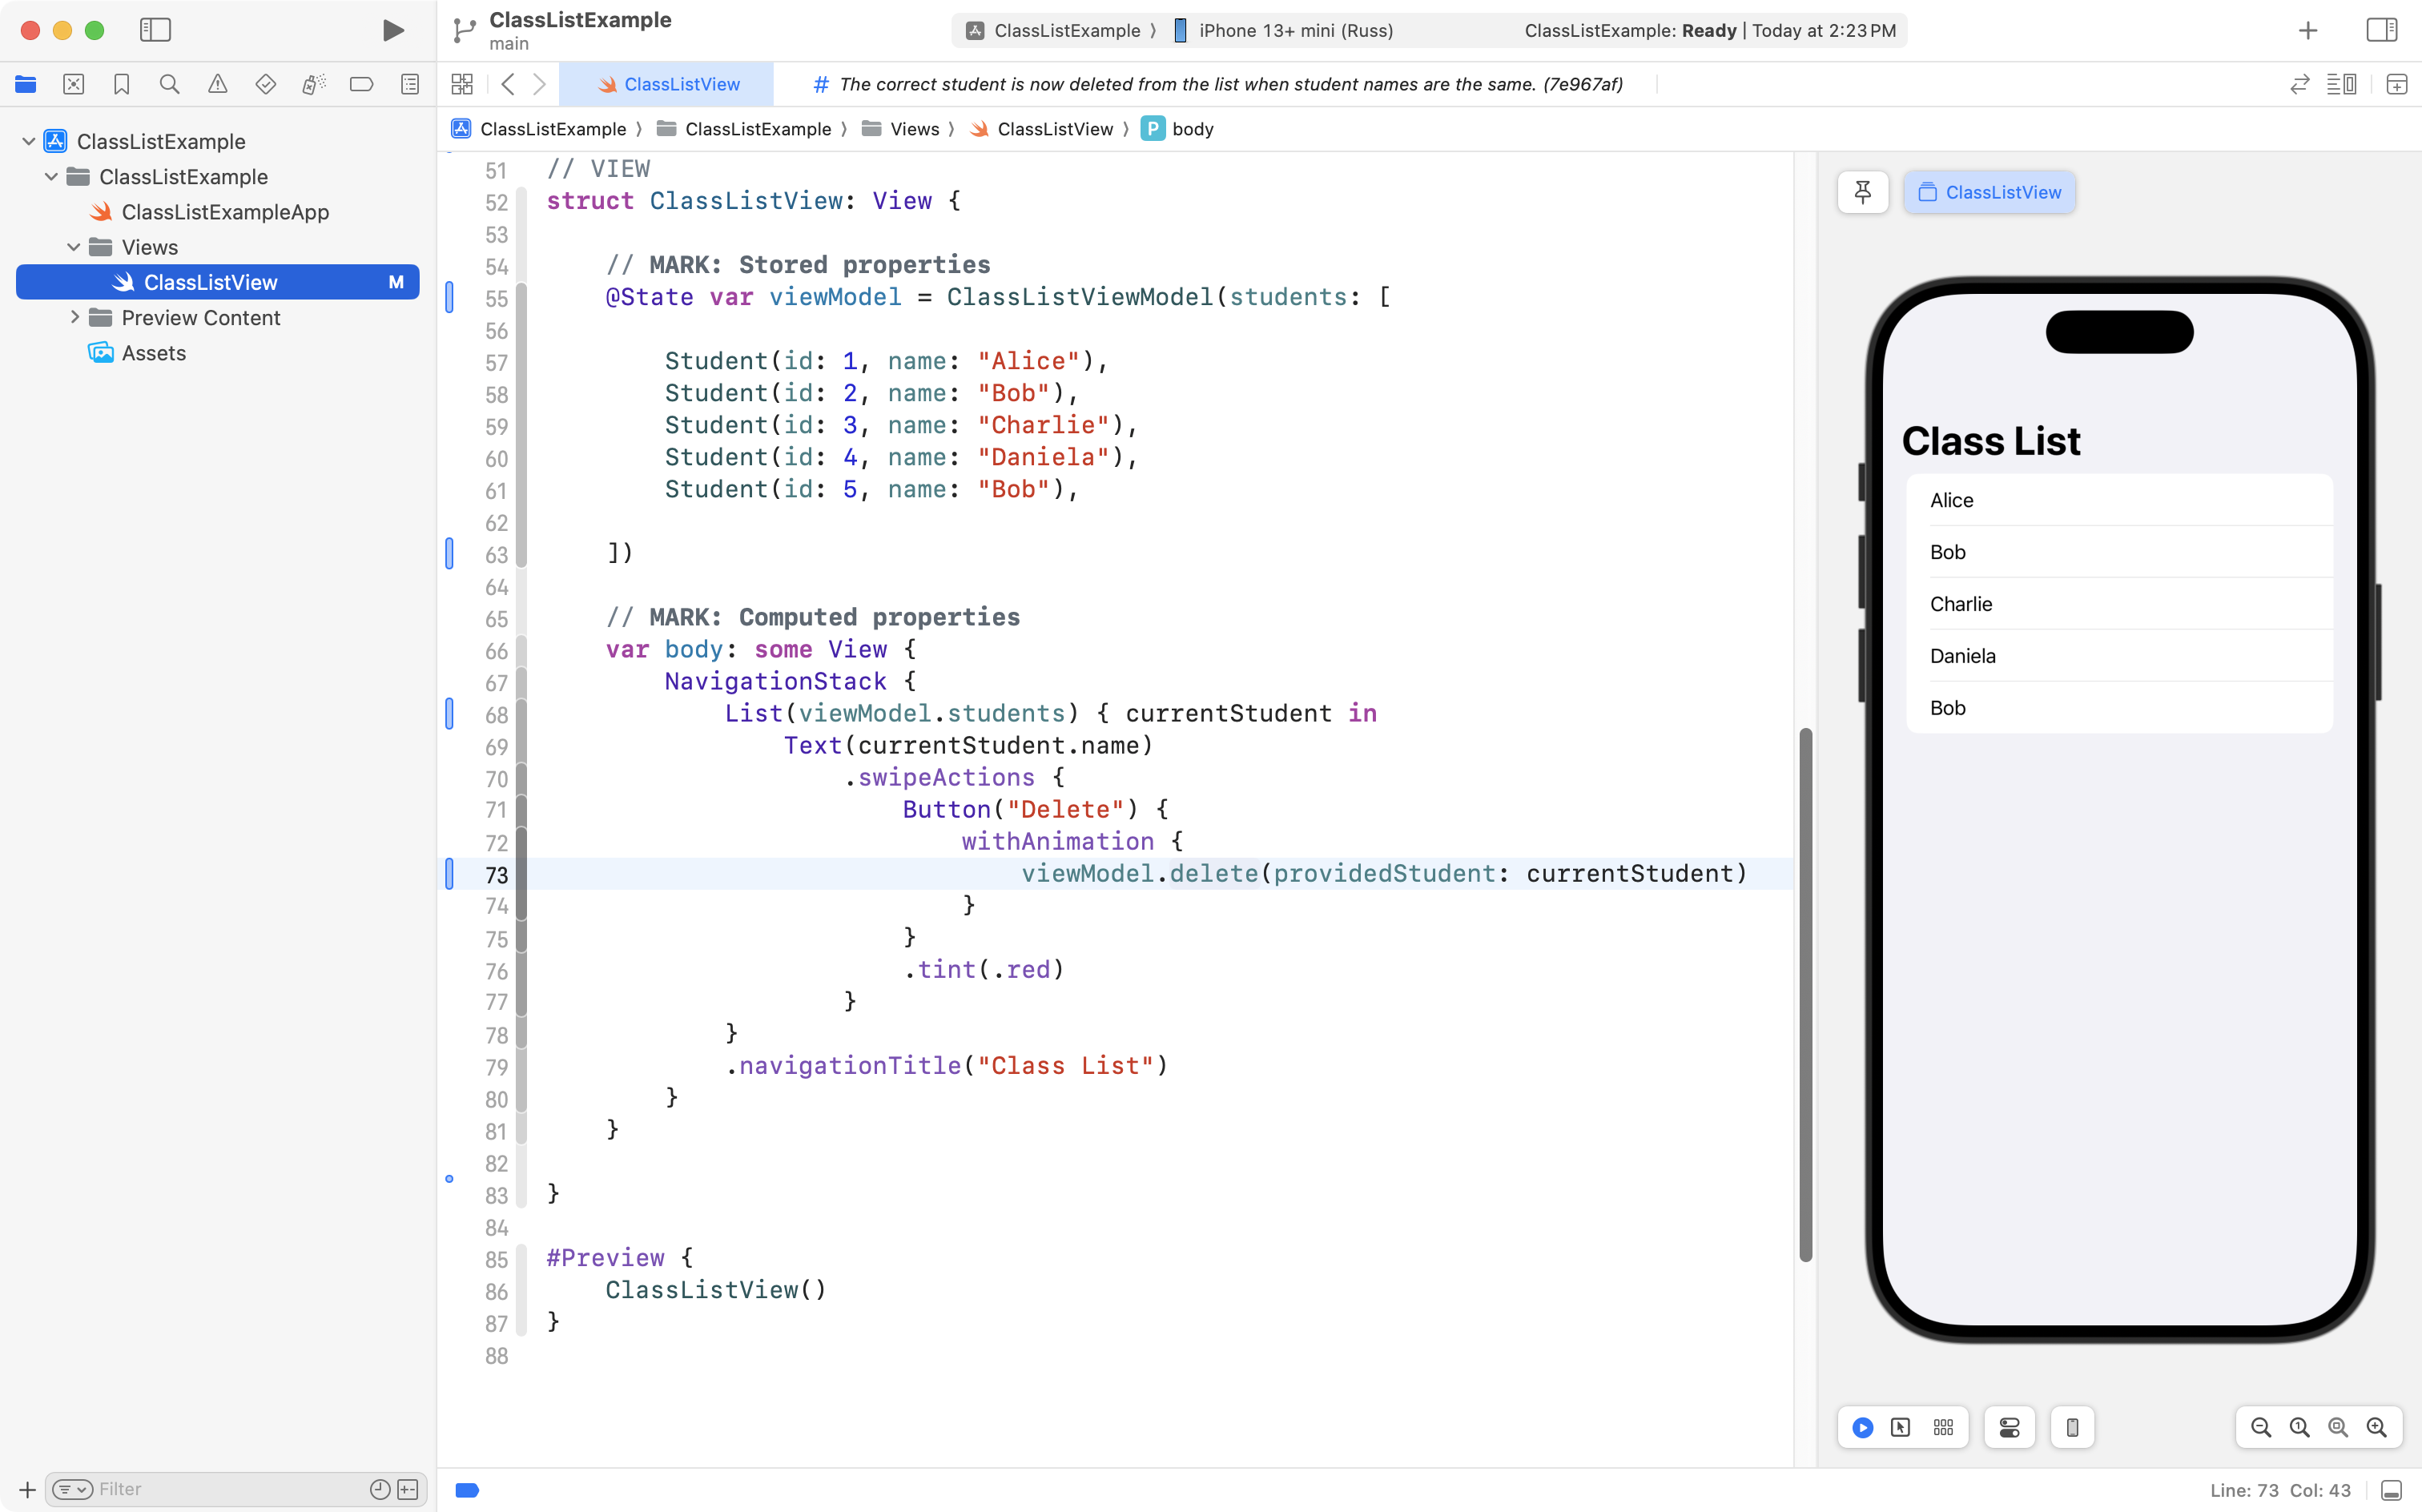Open the Issue navigator warning icon
This screenshot has height=1512, width=2422.
tap(217, 84)
